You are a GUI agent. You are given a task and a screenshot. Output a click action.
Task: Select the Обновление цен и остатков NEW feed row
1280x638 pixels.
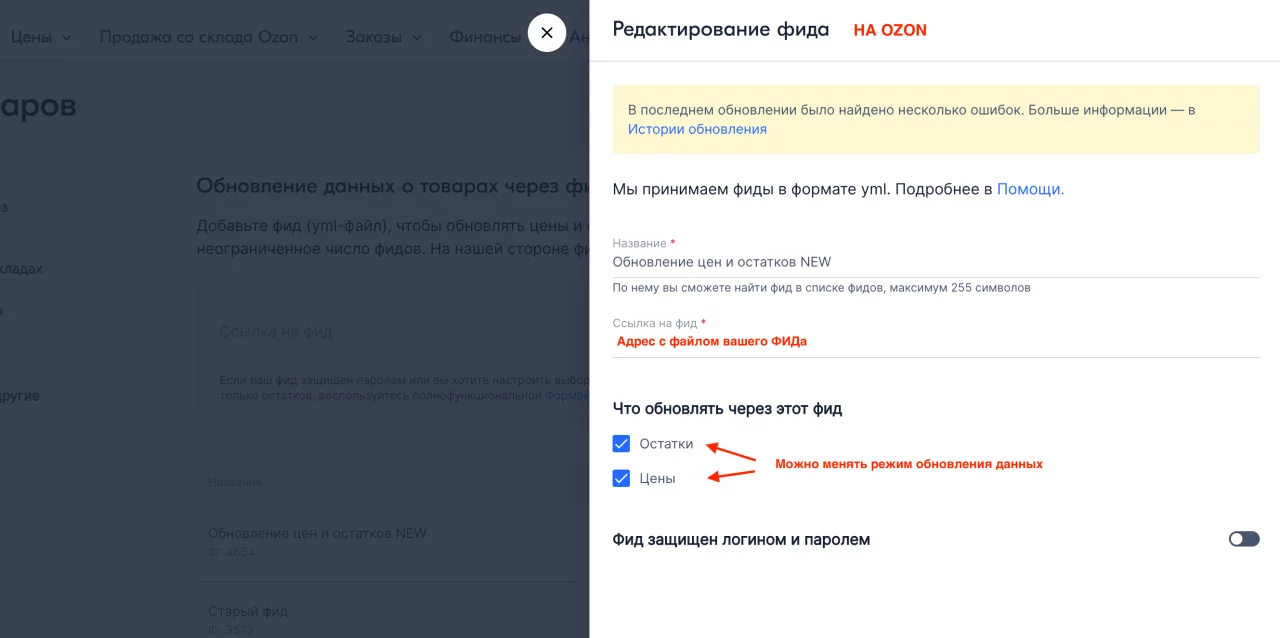[317, 533]
